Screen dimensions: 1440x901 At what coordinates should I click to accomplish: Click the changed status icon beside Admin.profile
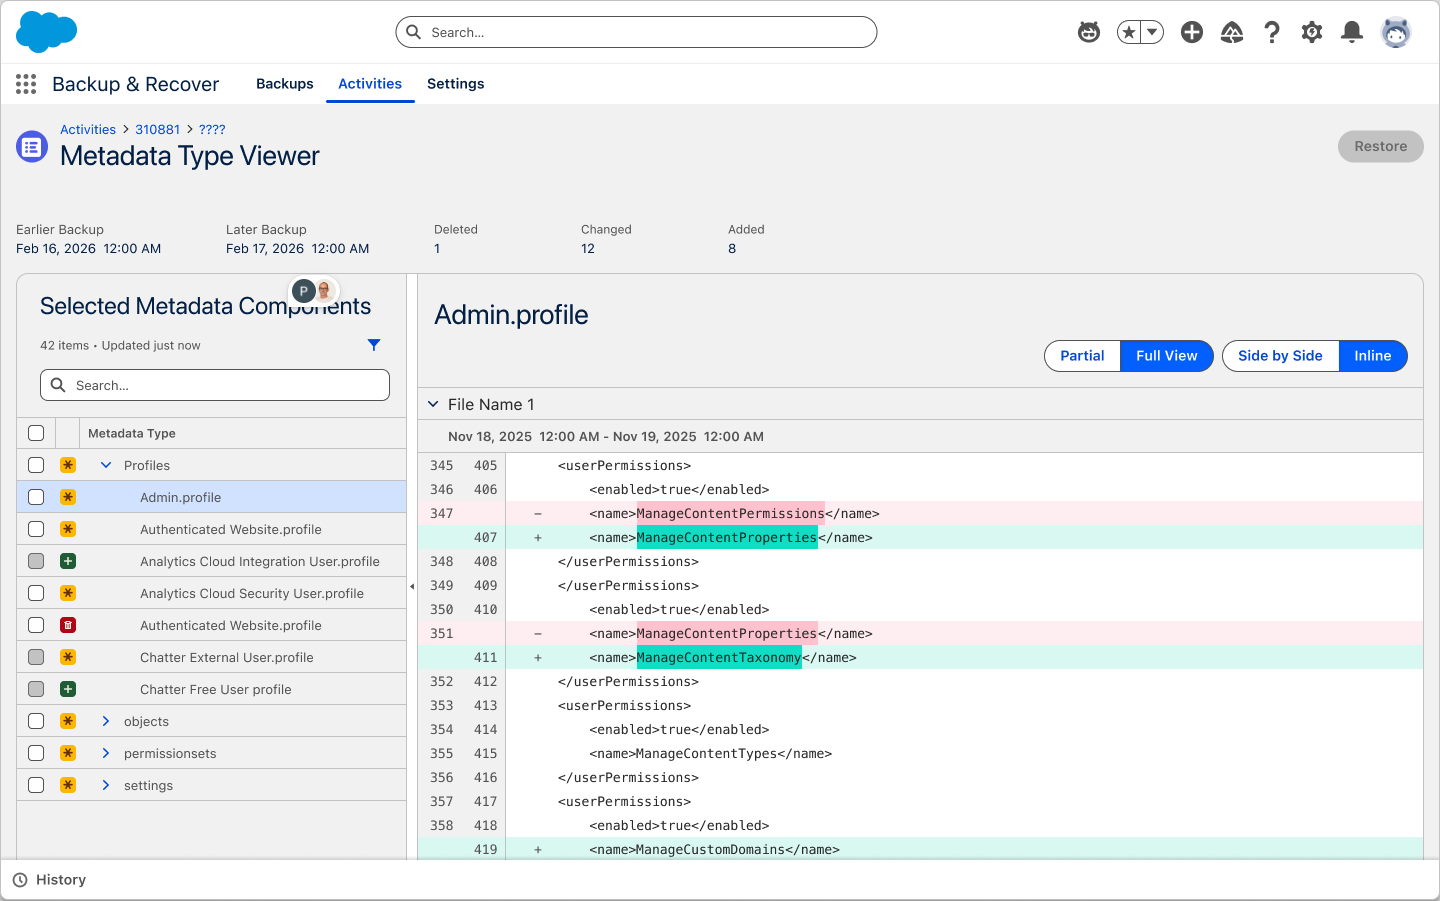pos(68,497)
